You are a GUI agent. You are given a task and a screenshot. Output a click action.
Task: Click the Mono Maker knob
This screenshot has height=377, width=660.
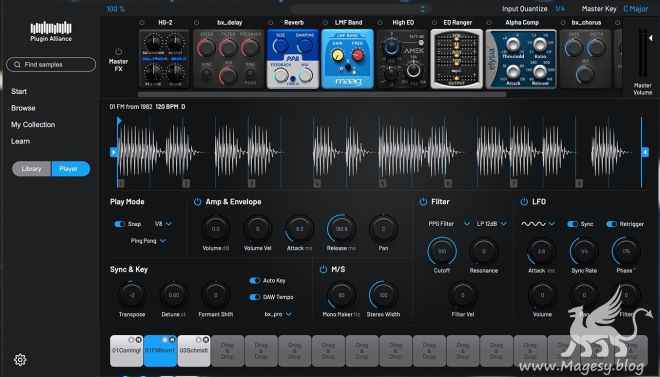[x=341, y=295]
